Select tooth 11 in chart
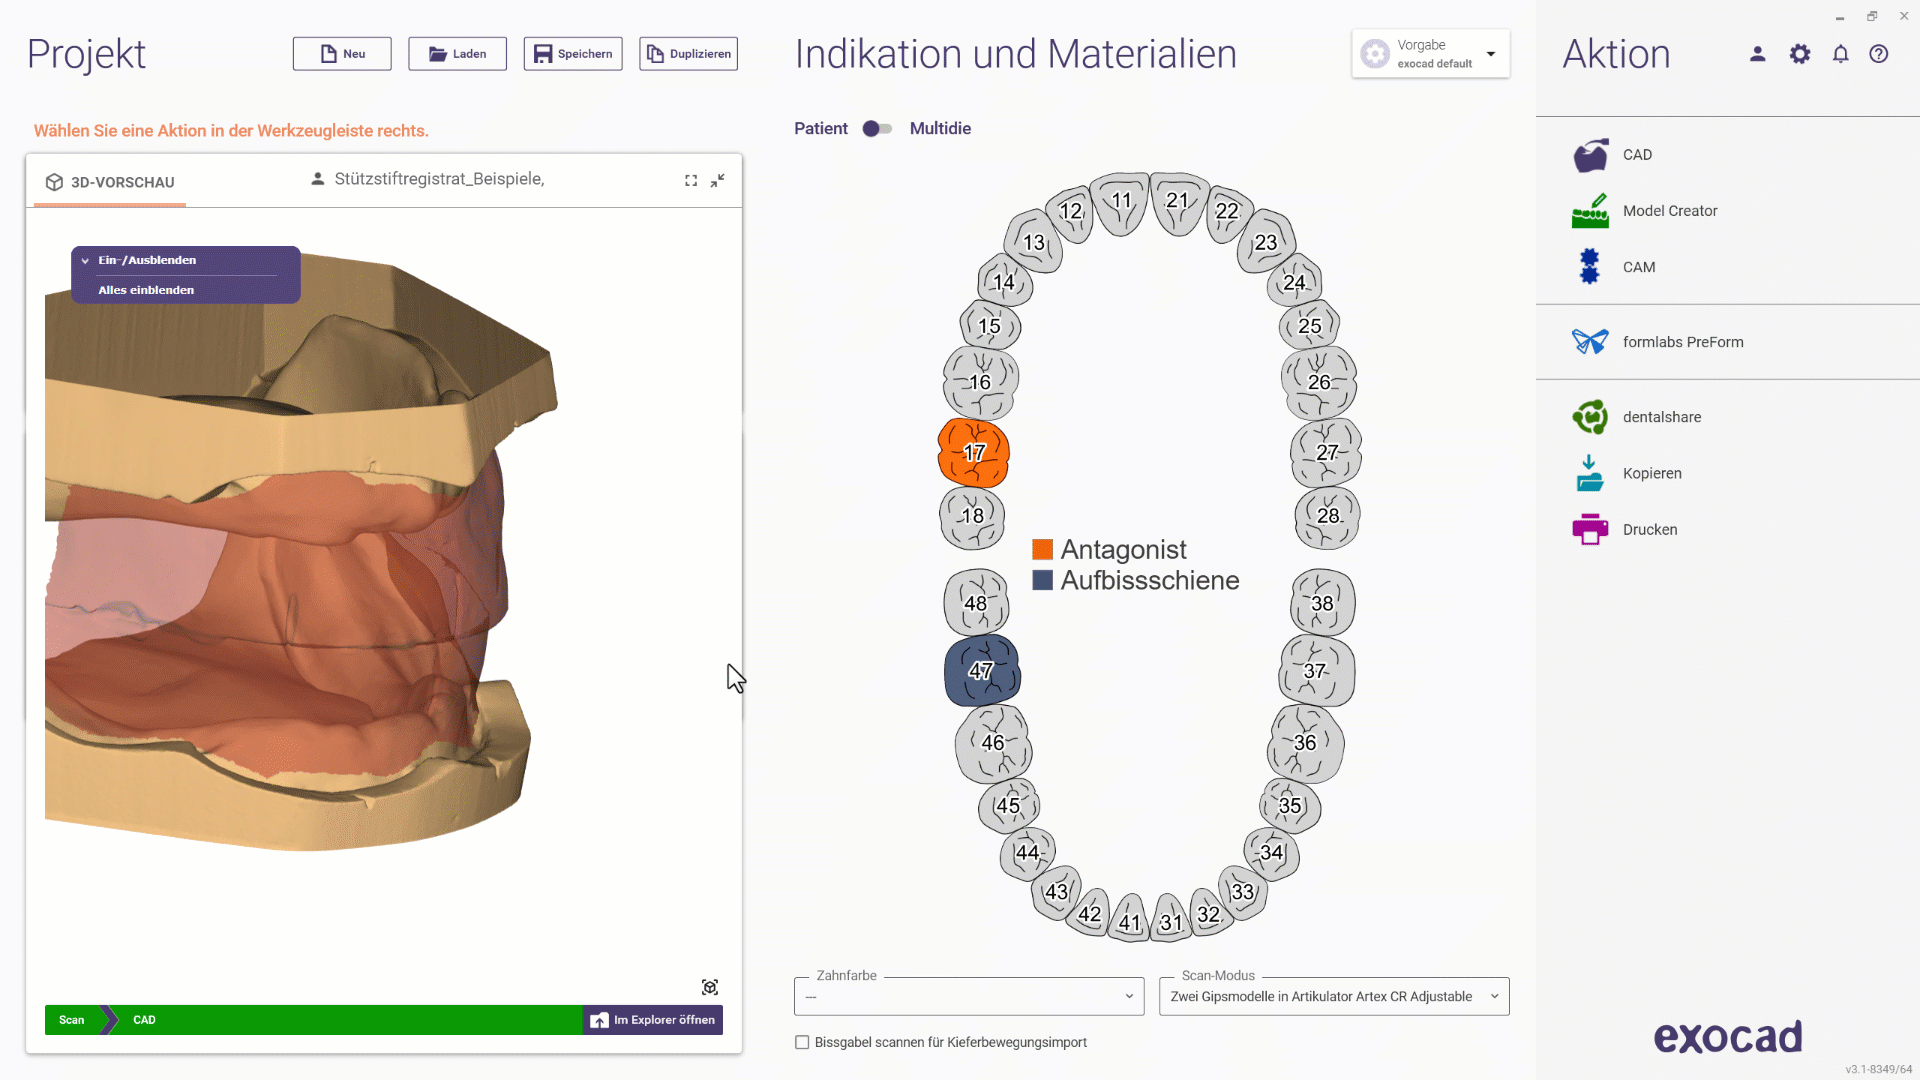Viewport: 1920px width, 1080px height. [x=1120, y=203]
